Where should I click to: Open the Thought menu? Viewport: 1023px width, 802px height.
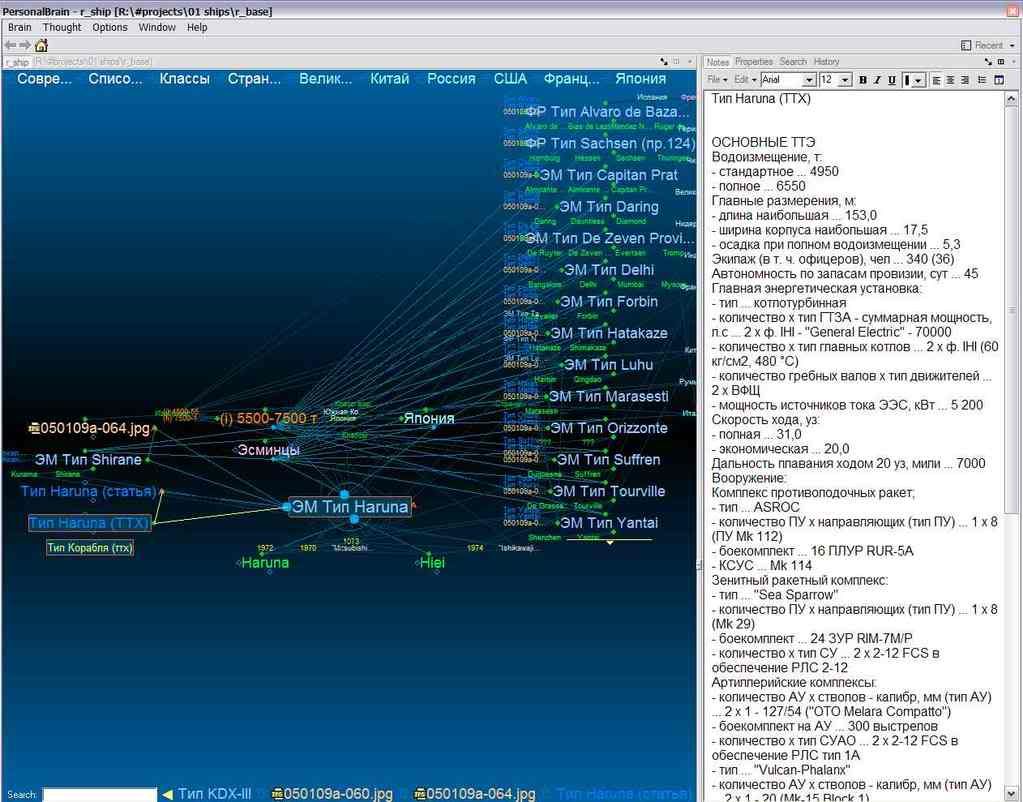pyautogui.click(x=62, y=27)
